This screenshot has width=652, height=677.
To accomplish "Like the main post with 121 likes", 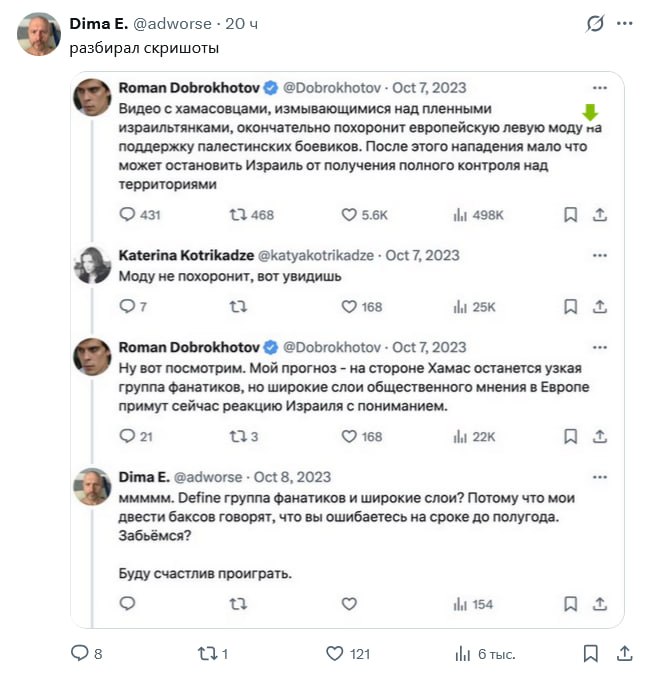I will (x=335, y=653).
